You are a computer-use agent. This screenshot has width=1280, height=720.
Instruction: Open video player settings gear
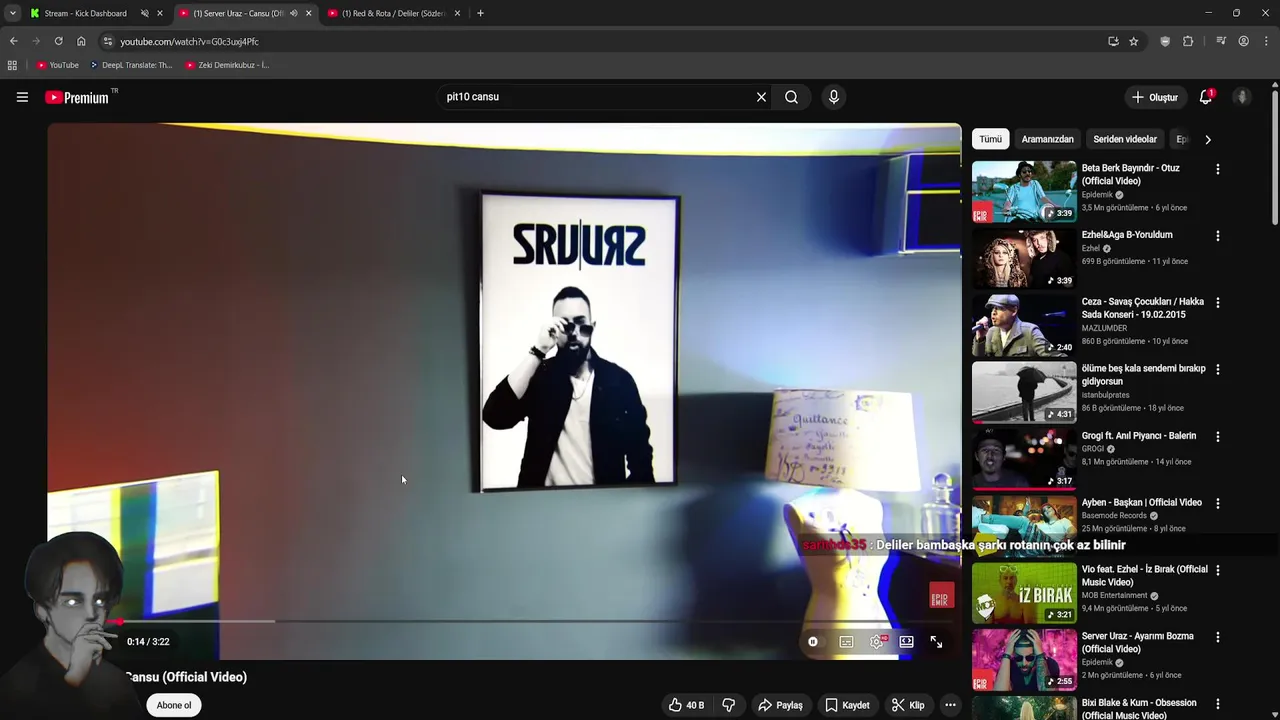pos(877,642)
